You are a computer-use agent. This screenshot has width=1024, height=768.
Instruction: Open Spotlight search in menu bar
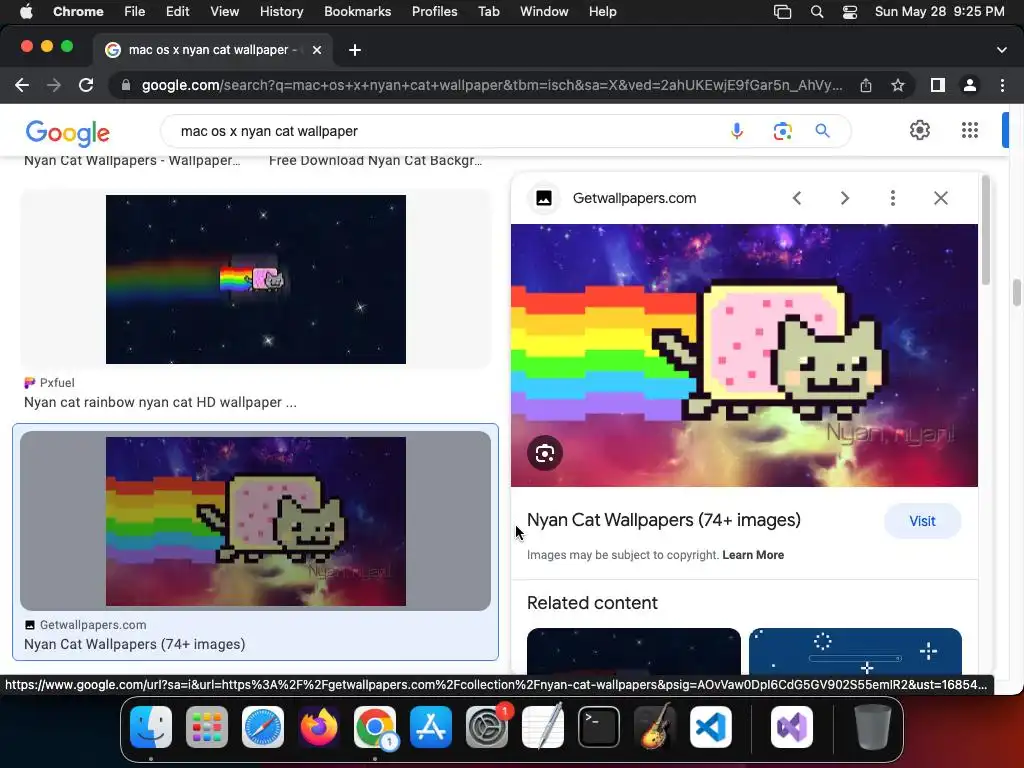(816, 12)
